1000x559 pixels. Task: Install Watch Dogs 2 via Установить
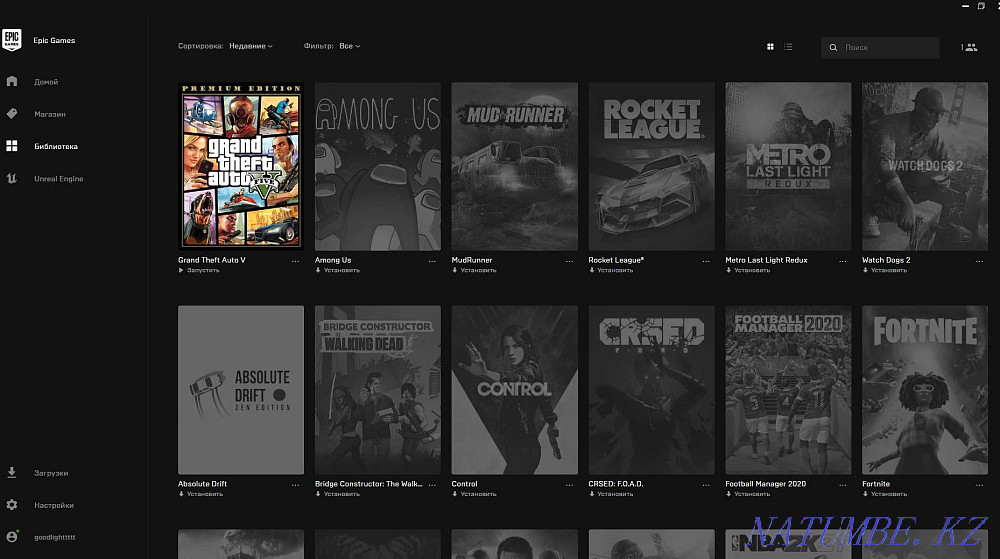tap(885, 270)
